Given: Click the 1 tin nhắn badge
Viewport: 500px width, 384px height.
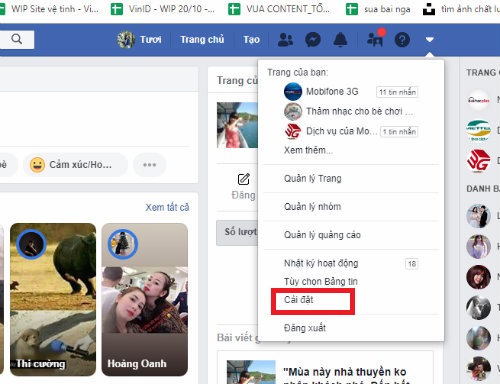Looking at the screenshot, I should tap(399, 131).
